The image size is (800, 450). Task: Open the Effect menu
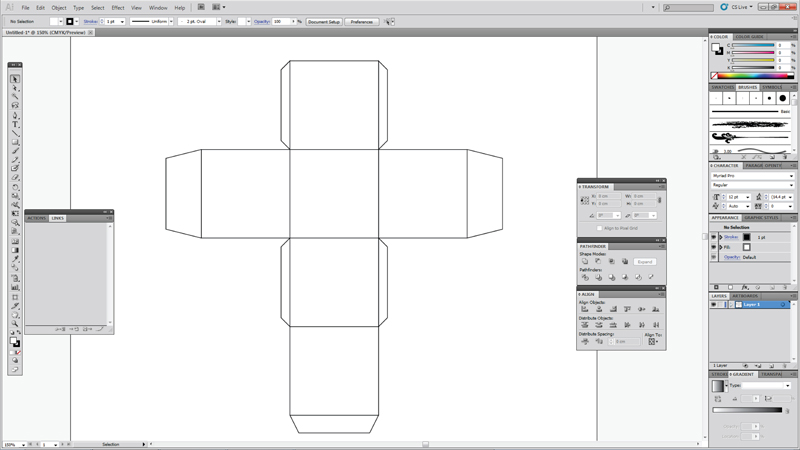coord(118,8)
